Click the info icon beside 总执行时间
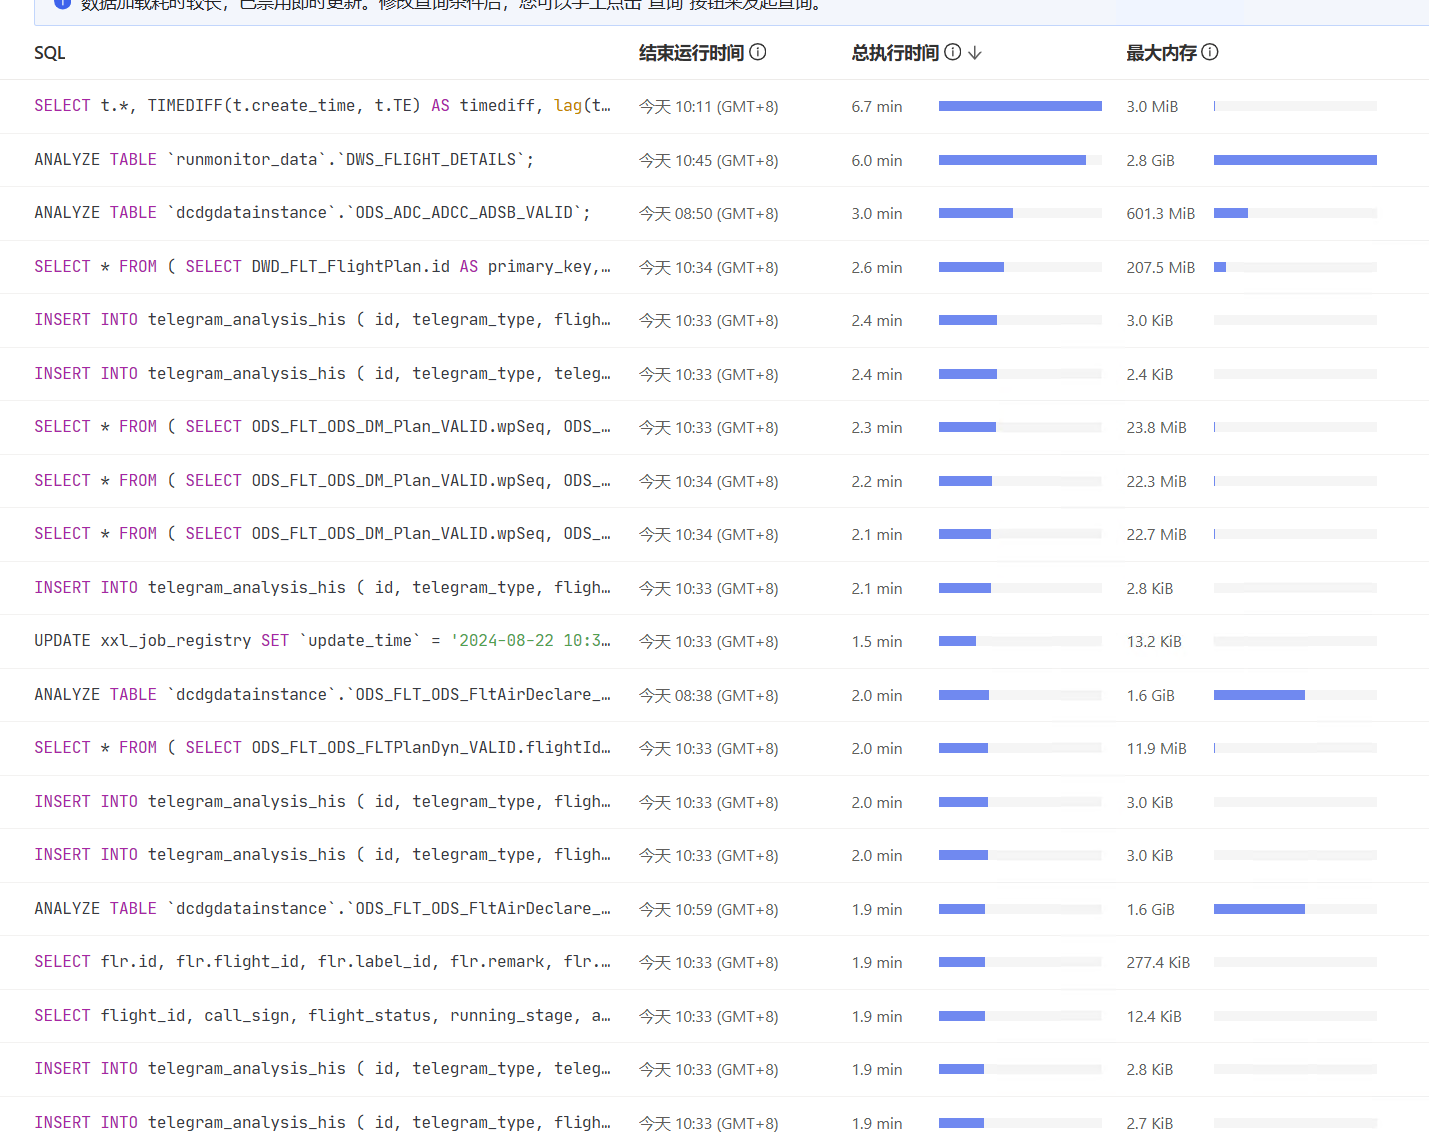The height and width of the screenshot is (1142, 1429). point(952,52)
